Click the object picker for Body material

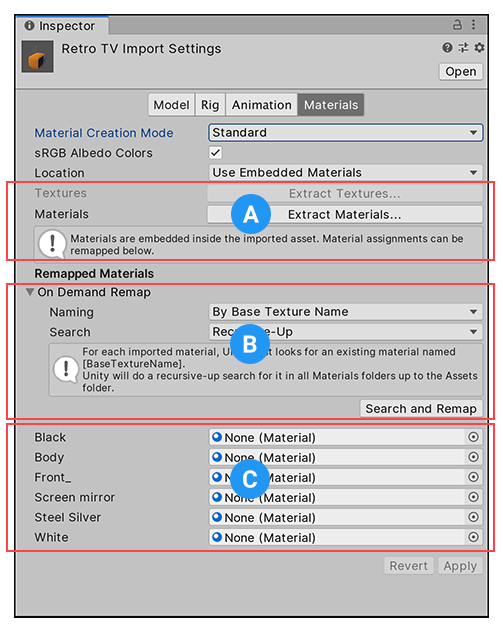[474, 457]
